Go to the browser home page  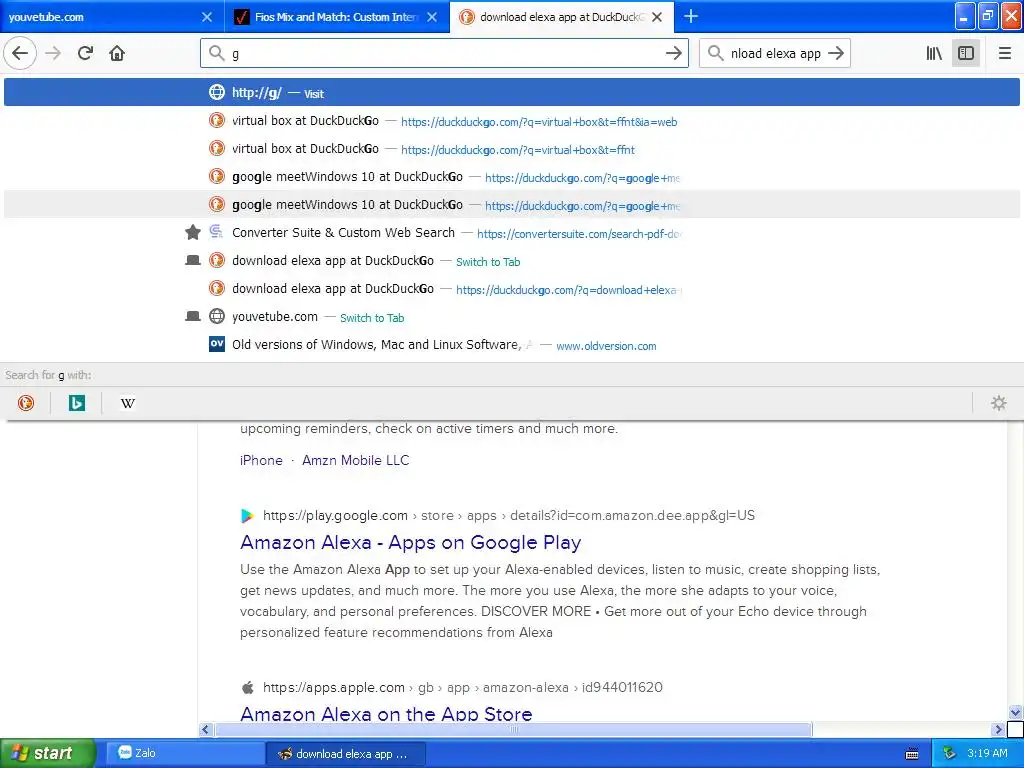tap(117, 53)
